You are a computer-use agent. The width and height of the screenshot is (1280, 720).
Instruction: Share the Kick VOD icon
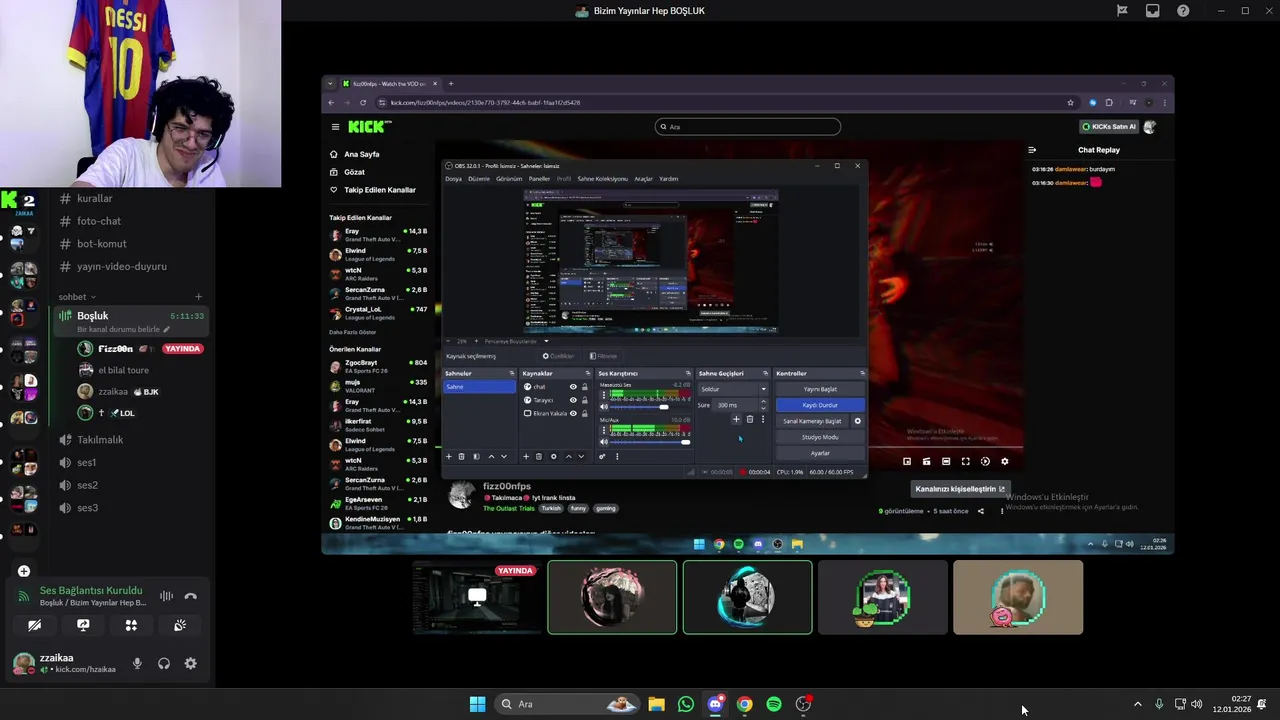[980, 511]
